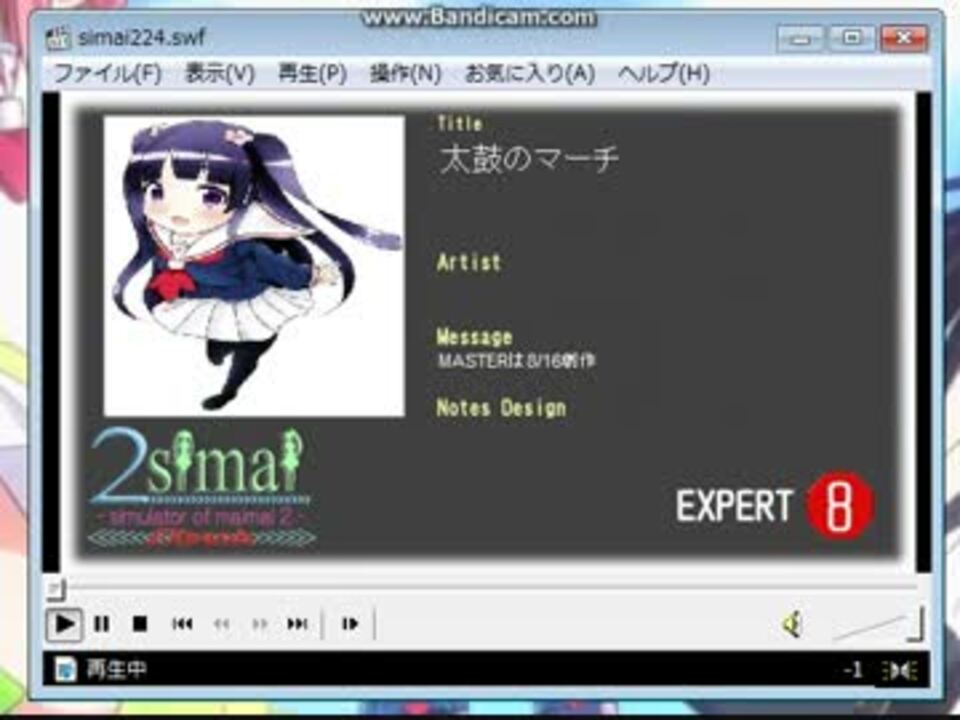Viewport: 960px width, 720px height.
Task: Stop playback with the square stop button
Action: click(140, 624)
